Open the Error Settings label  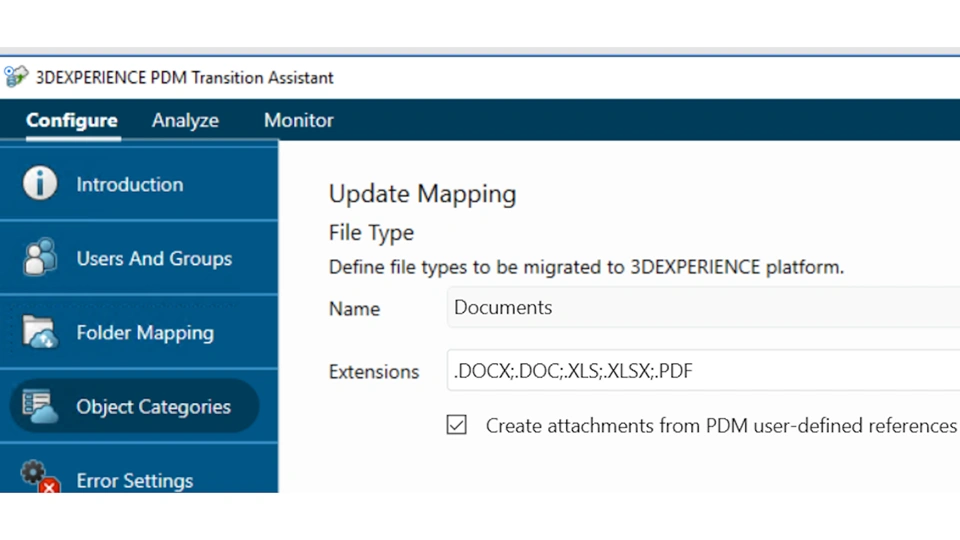(135, 480)
